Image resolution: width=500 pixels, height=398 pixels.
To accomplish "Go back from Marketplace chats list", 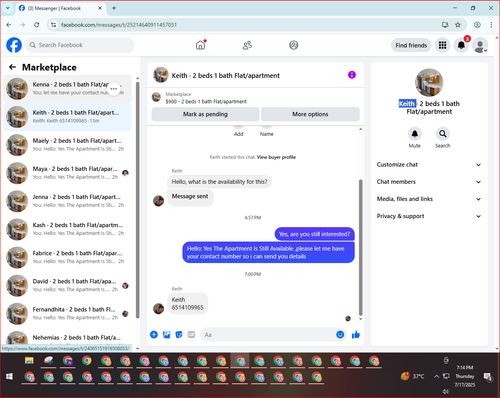I will [13, 67].
